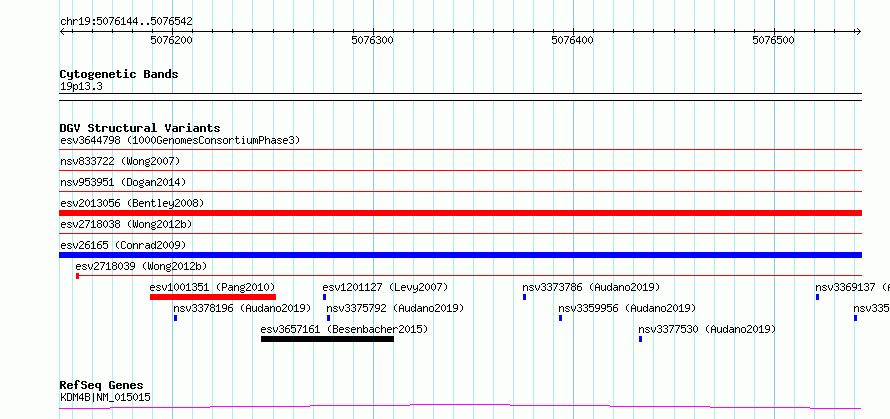Click the blue marker under nsv3375792
The image size is (890, 419).
tap(328, 318)
